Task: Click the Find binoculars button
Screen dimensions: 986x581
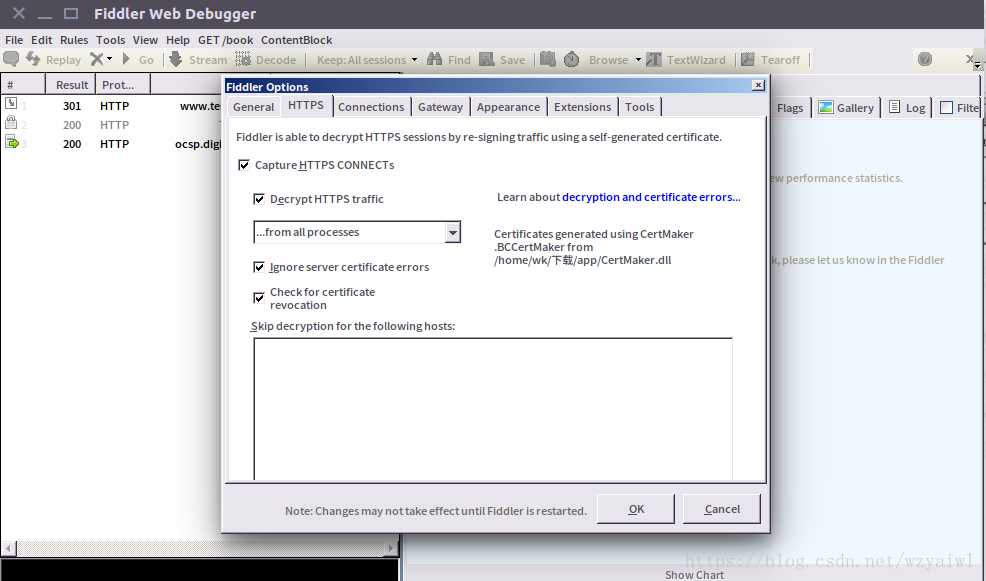Action: tap(448, 60)
